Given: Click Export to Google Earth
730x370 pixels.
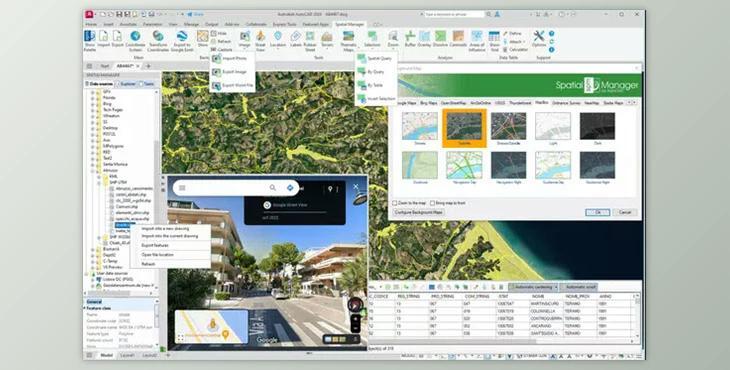Looking at the screenshot, I should 182,40.
